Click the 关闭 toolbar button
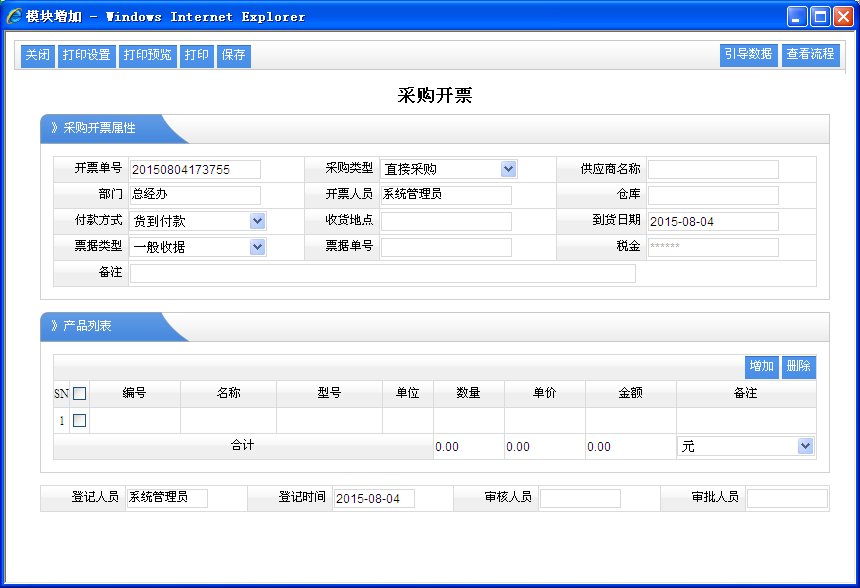 [x=38, y=56]
